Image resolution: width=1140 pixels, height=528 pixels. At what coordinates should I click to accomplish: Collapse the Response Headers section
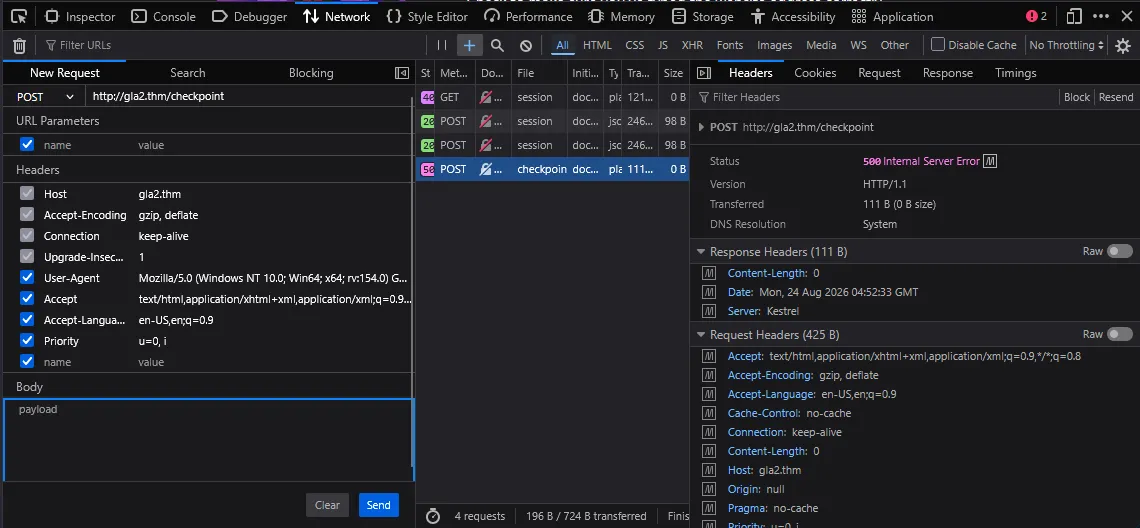click(701, 252)
